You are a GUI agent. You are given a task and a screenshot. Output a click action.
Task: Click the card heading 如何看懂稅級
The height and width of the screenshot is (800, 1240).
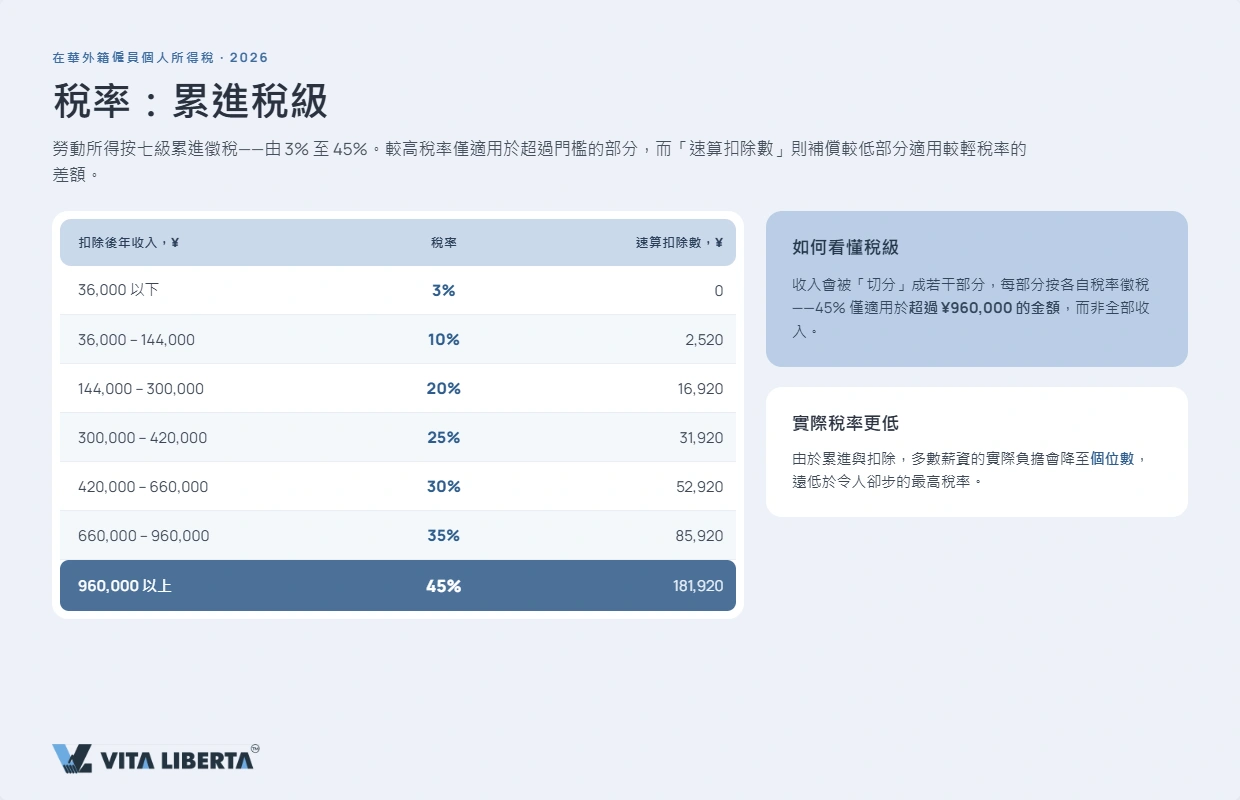tap(845, 247)
